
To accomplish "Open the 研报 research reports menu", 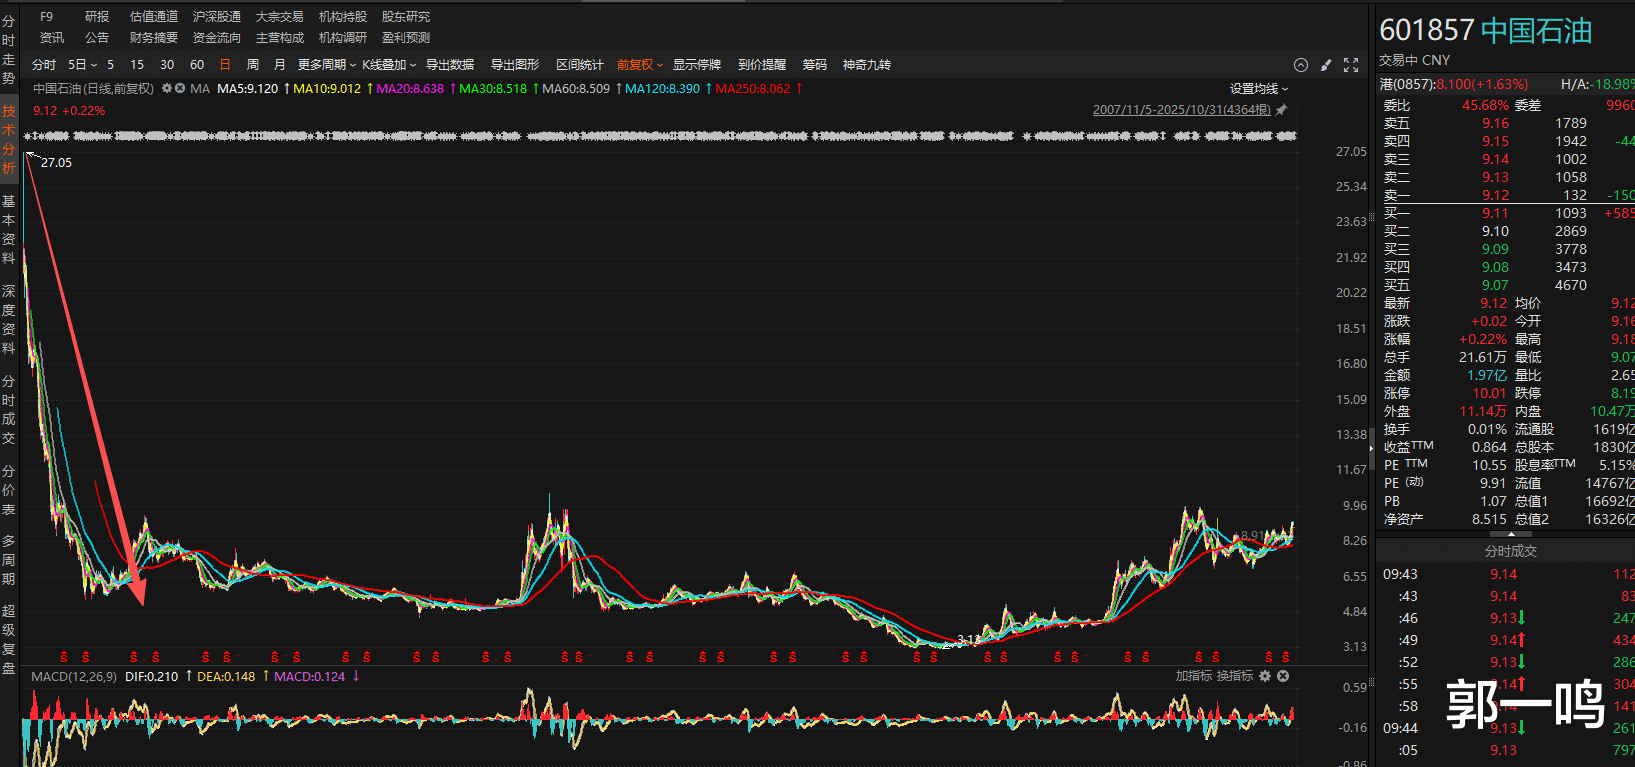I will 97,17.
